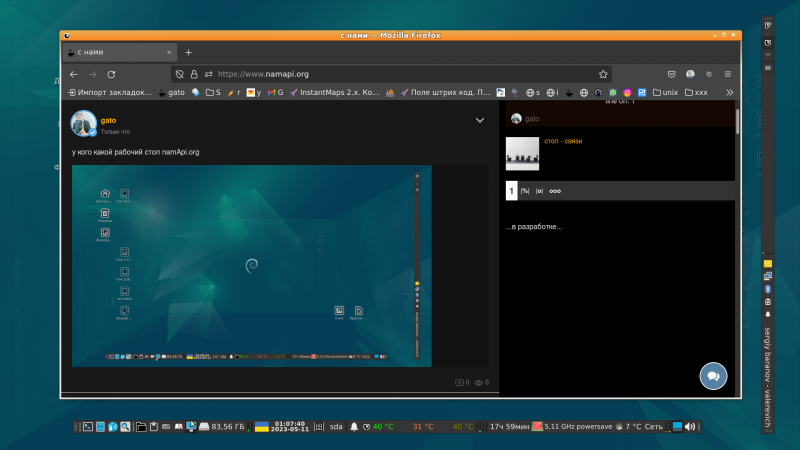Click the volume speaker icon in taskbar
Viewport: 800px width, 450px height.
(689, 427)
